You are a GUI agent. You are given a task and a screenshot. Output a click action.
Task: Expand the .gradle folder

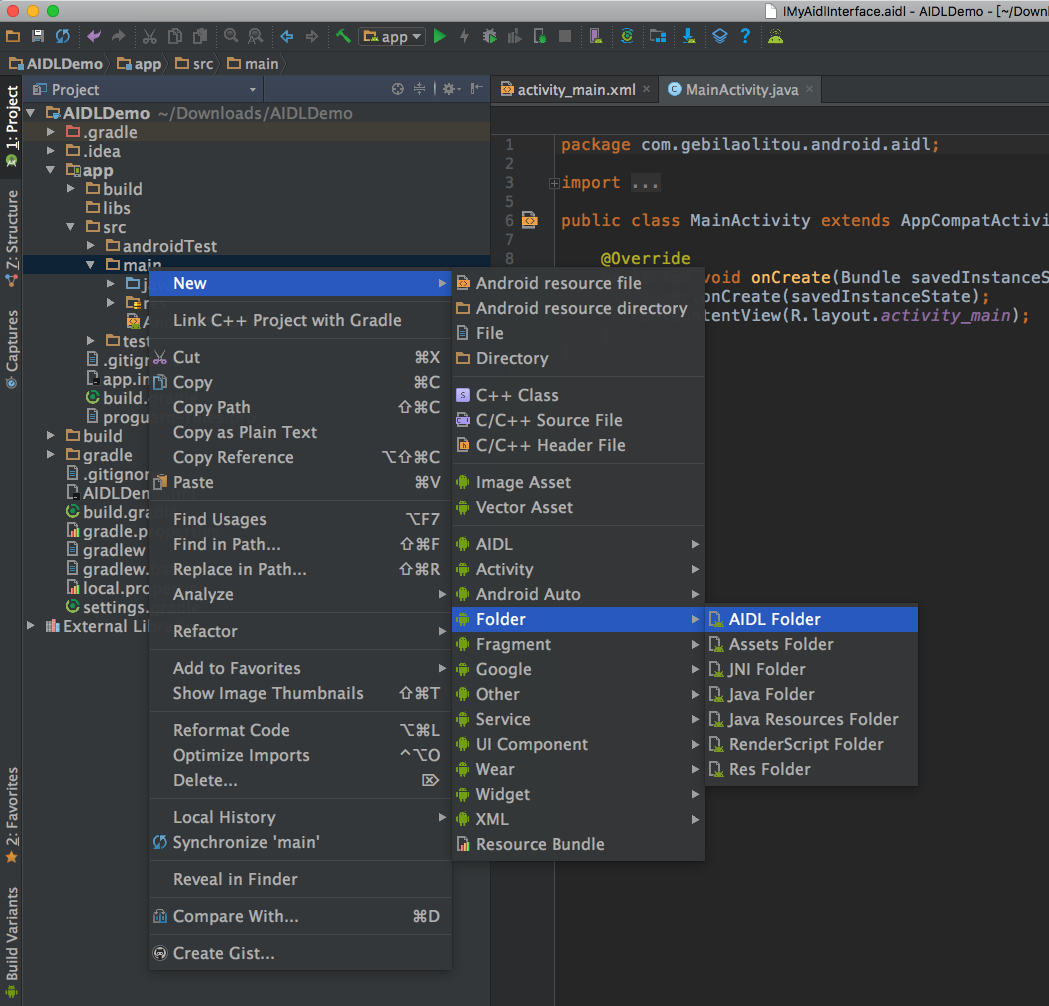tap(51, 132)
